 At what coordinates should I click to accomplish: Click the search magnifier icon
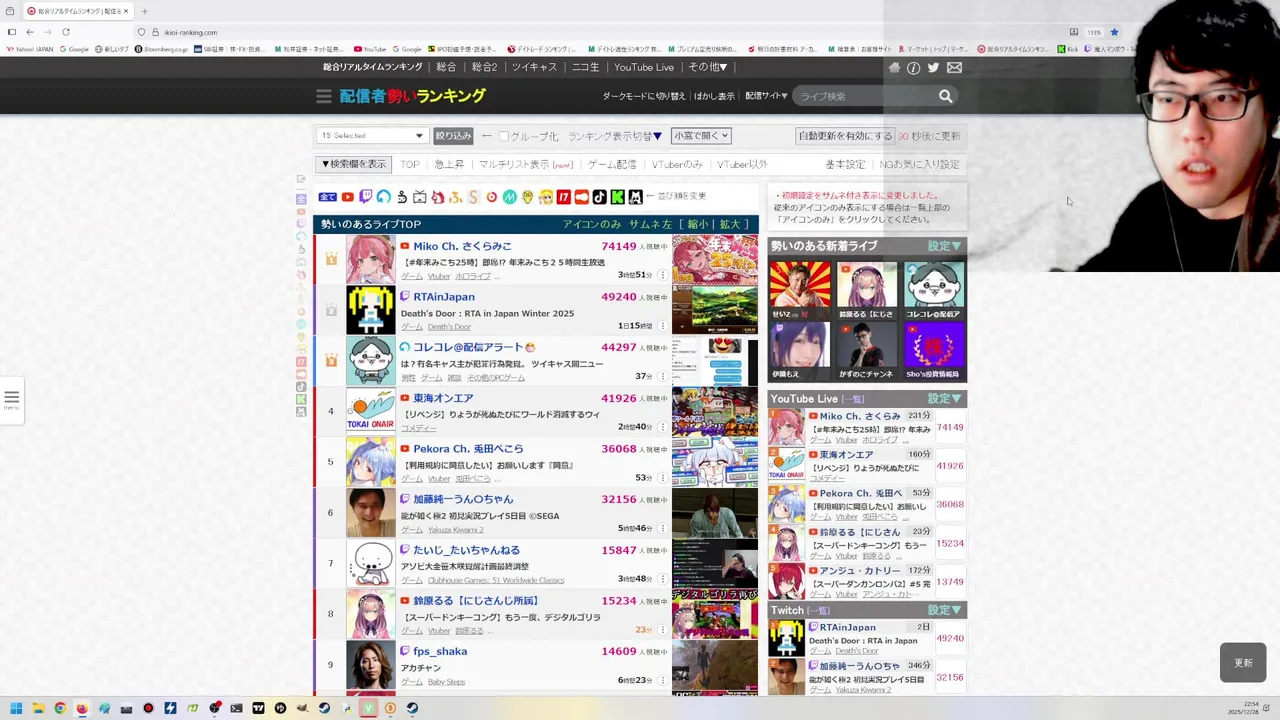[x=945, y=96]
